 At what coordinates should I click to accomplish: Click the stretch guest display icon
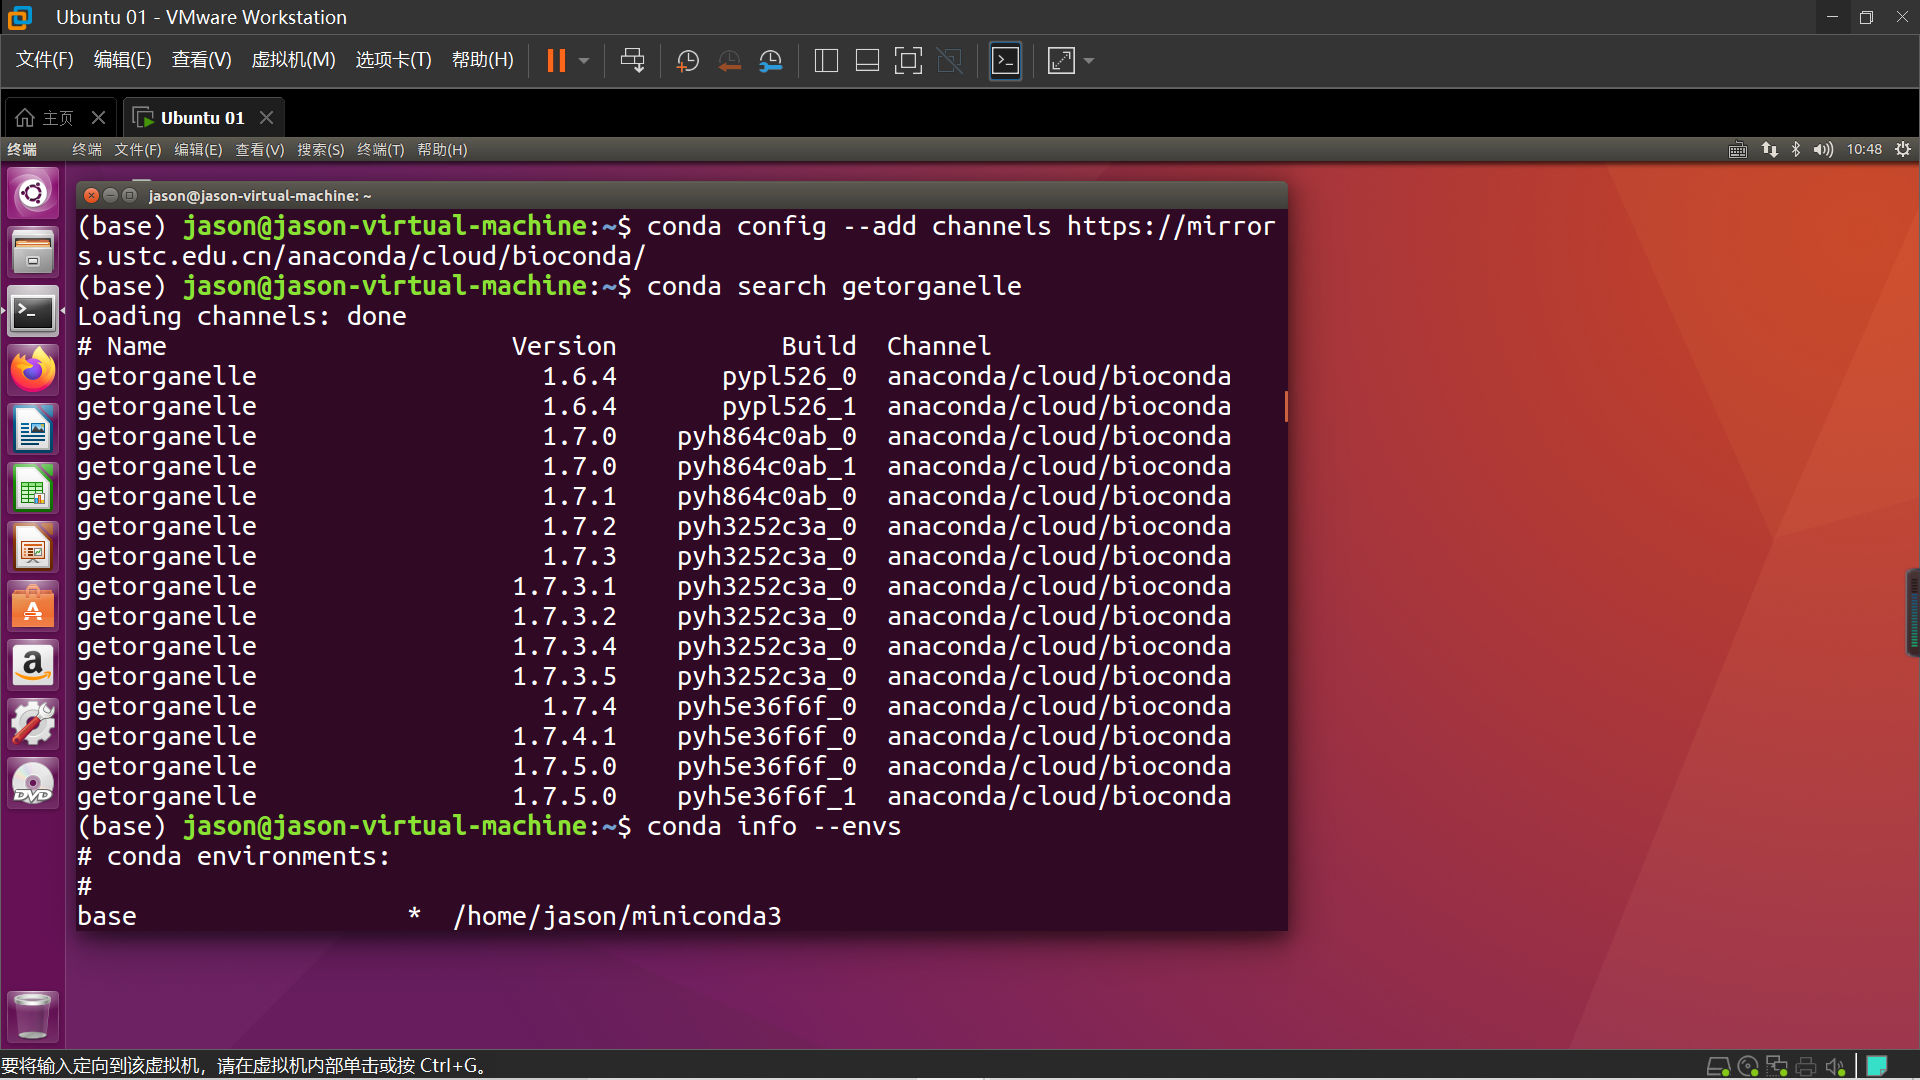click(1061, 61)
